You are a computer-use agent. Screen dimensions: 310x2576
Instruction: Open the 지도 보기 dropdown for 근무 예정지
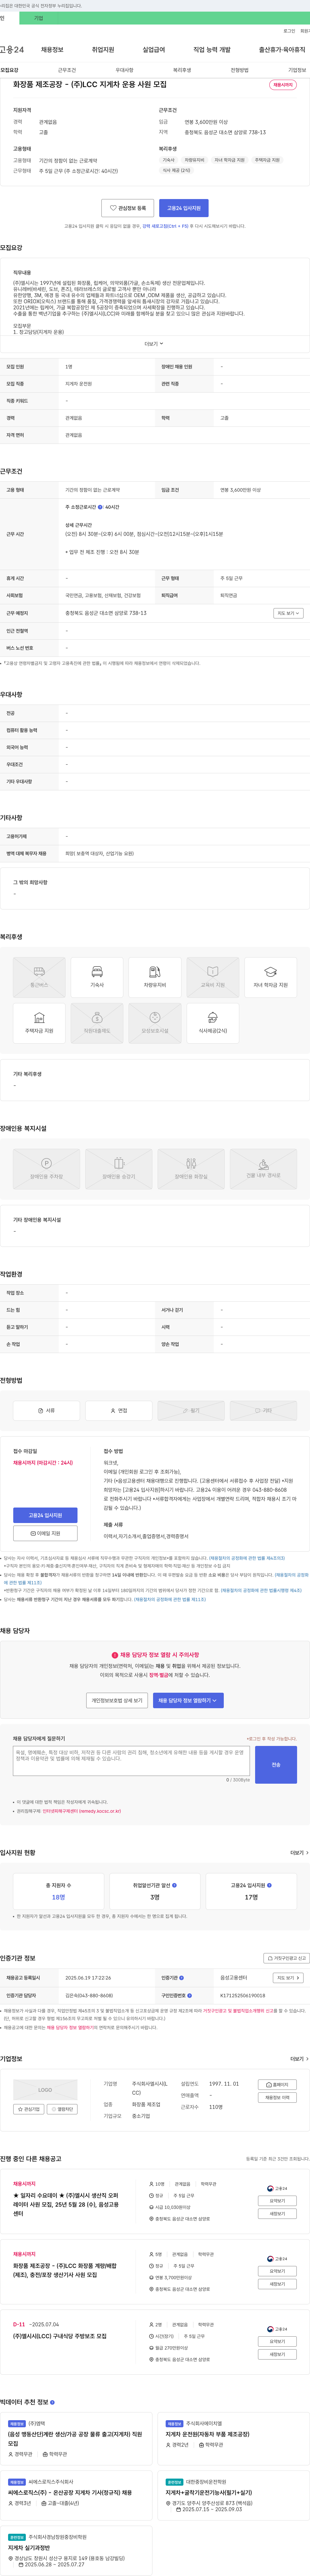(288, 613)
